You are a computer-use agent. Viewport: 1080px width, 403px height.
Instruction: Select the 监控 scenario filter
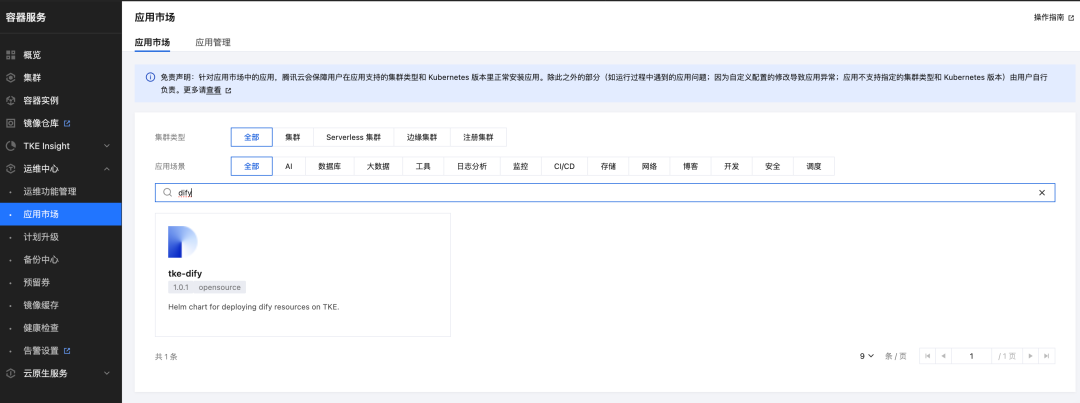tap(520, 166)
